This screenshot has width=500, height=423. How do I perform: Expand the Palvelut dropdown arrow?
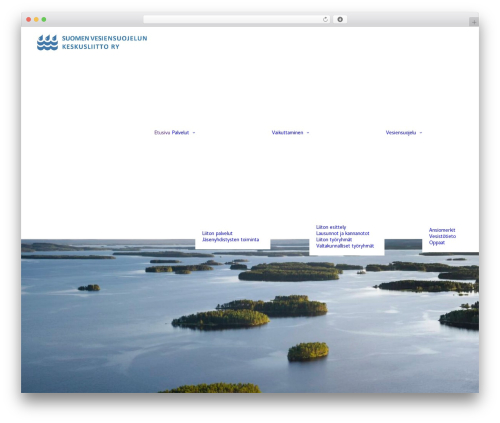pos(194,133)
